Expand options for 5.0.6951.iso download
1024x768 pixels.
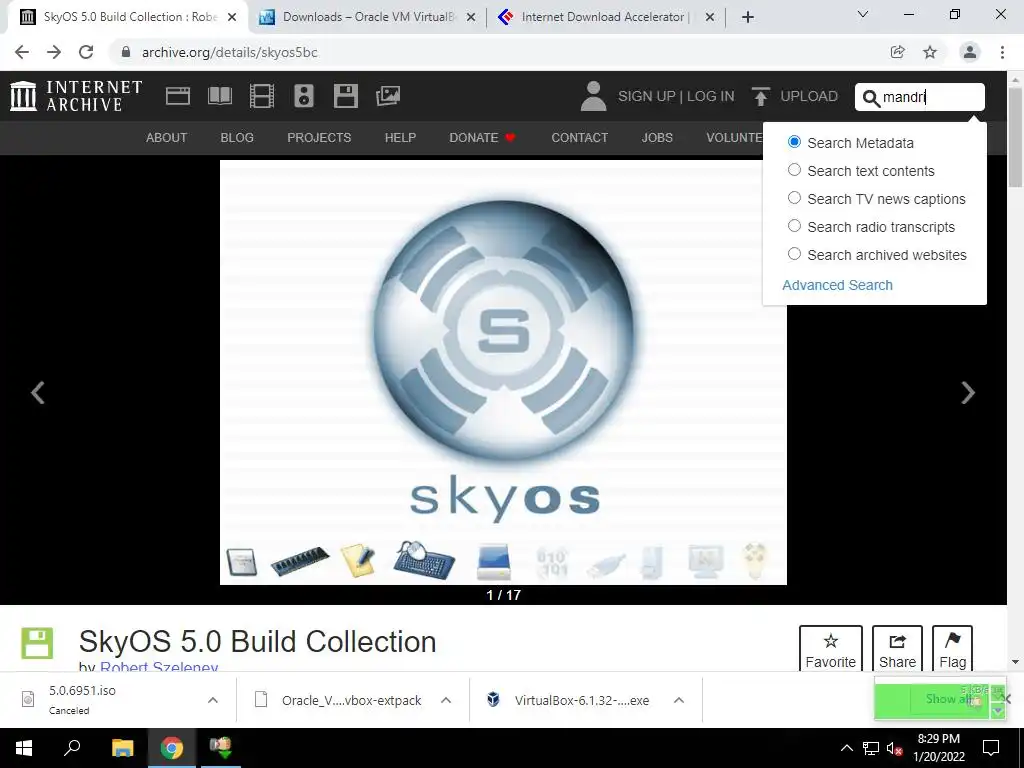pyautogui.click(x=213, y=700)
